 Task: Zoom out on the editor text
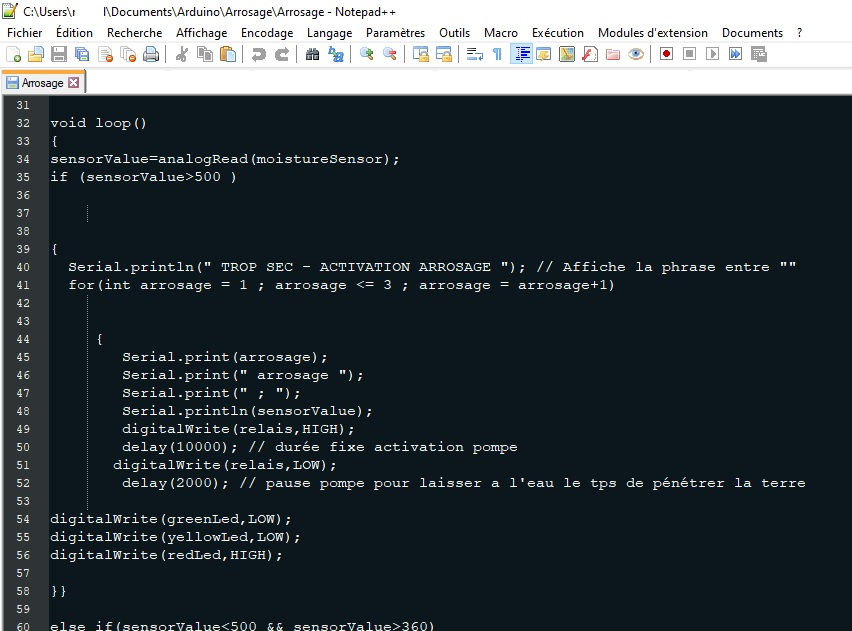coord(390,54)
